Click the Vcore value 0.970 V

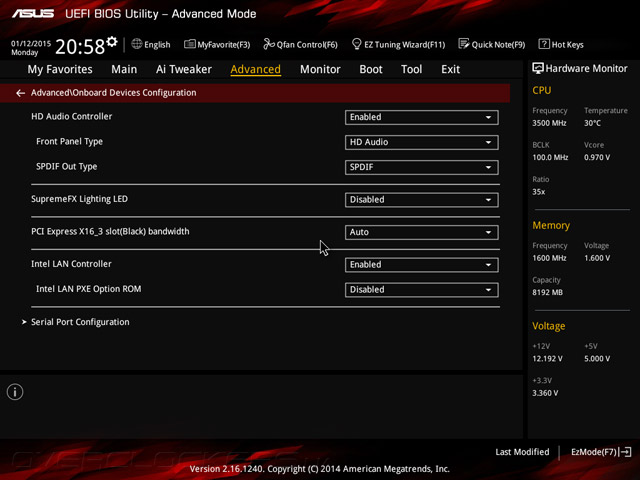[597, 157]
